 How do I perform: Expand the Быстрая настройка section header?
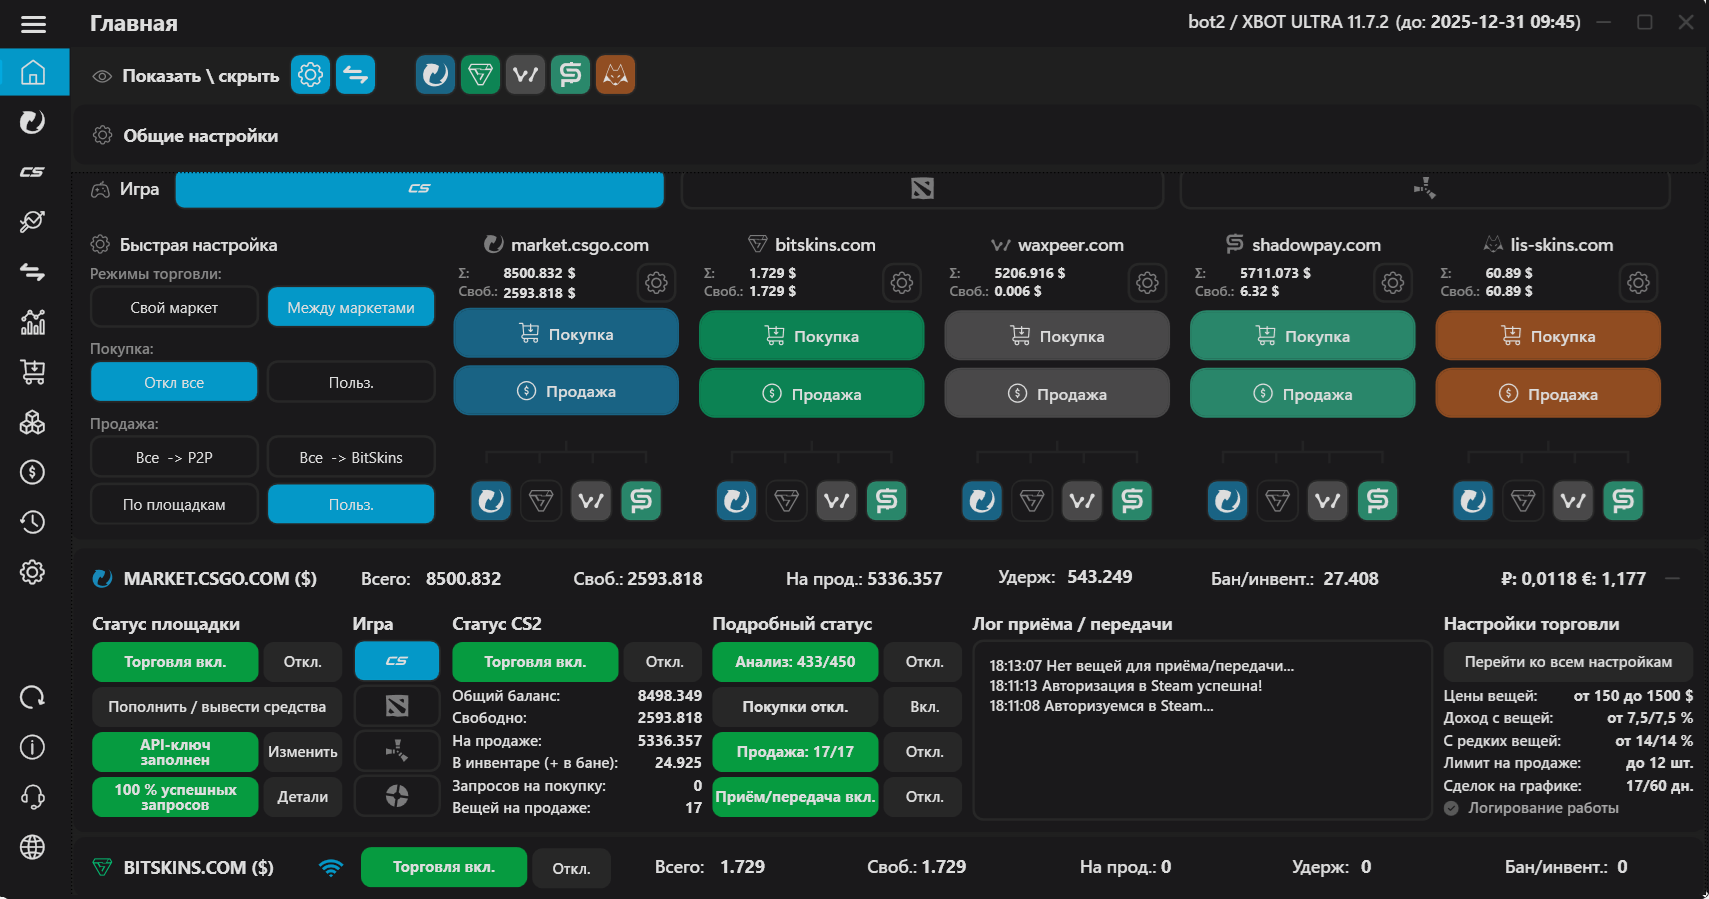pos(198,245)
